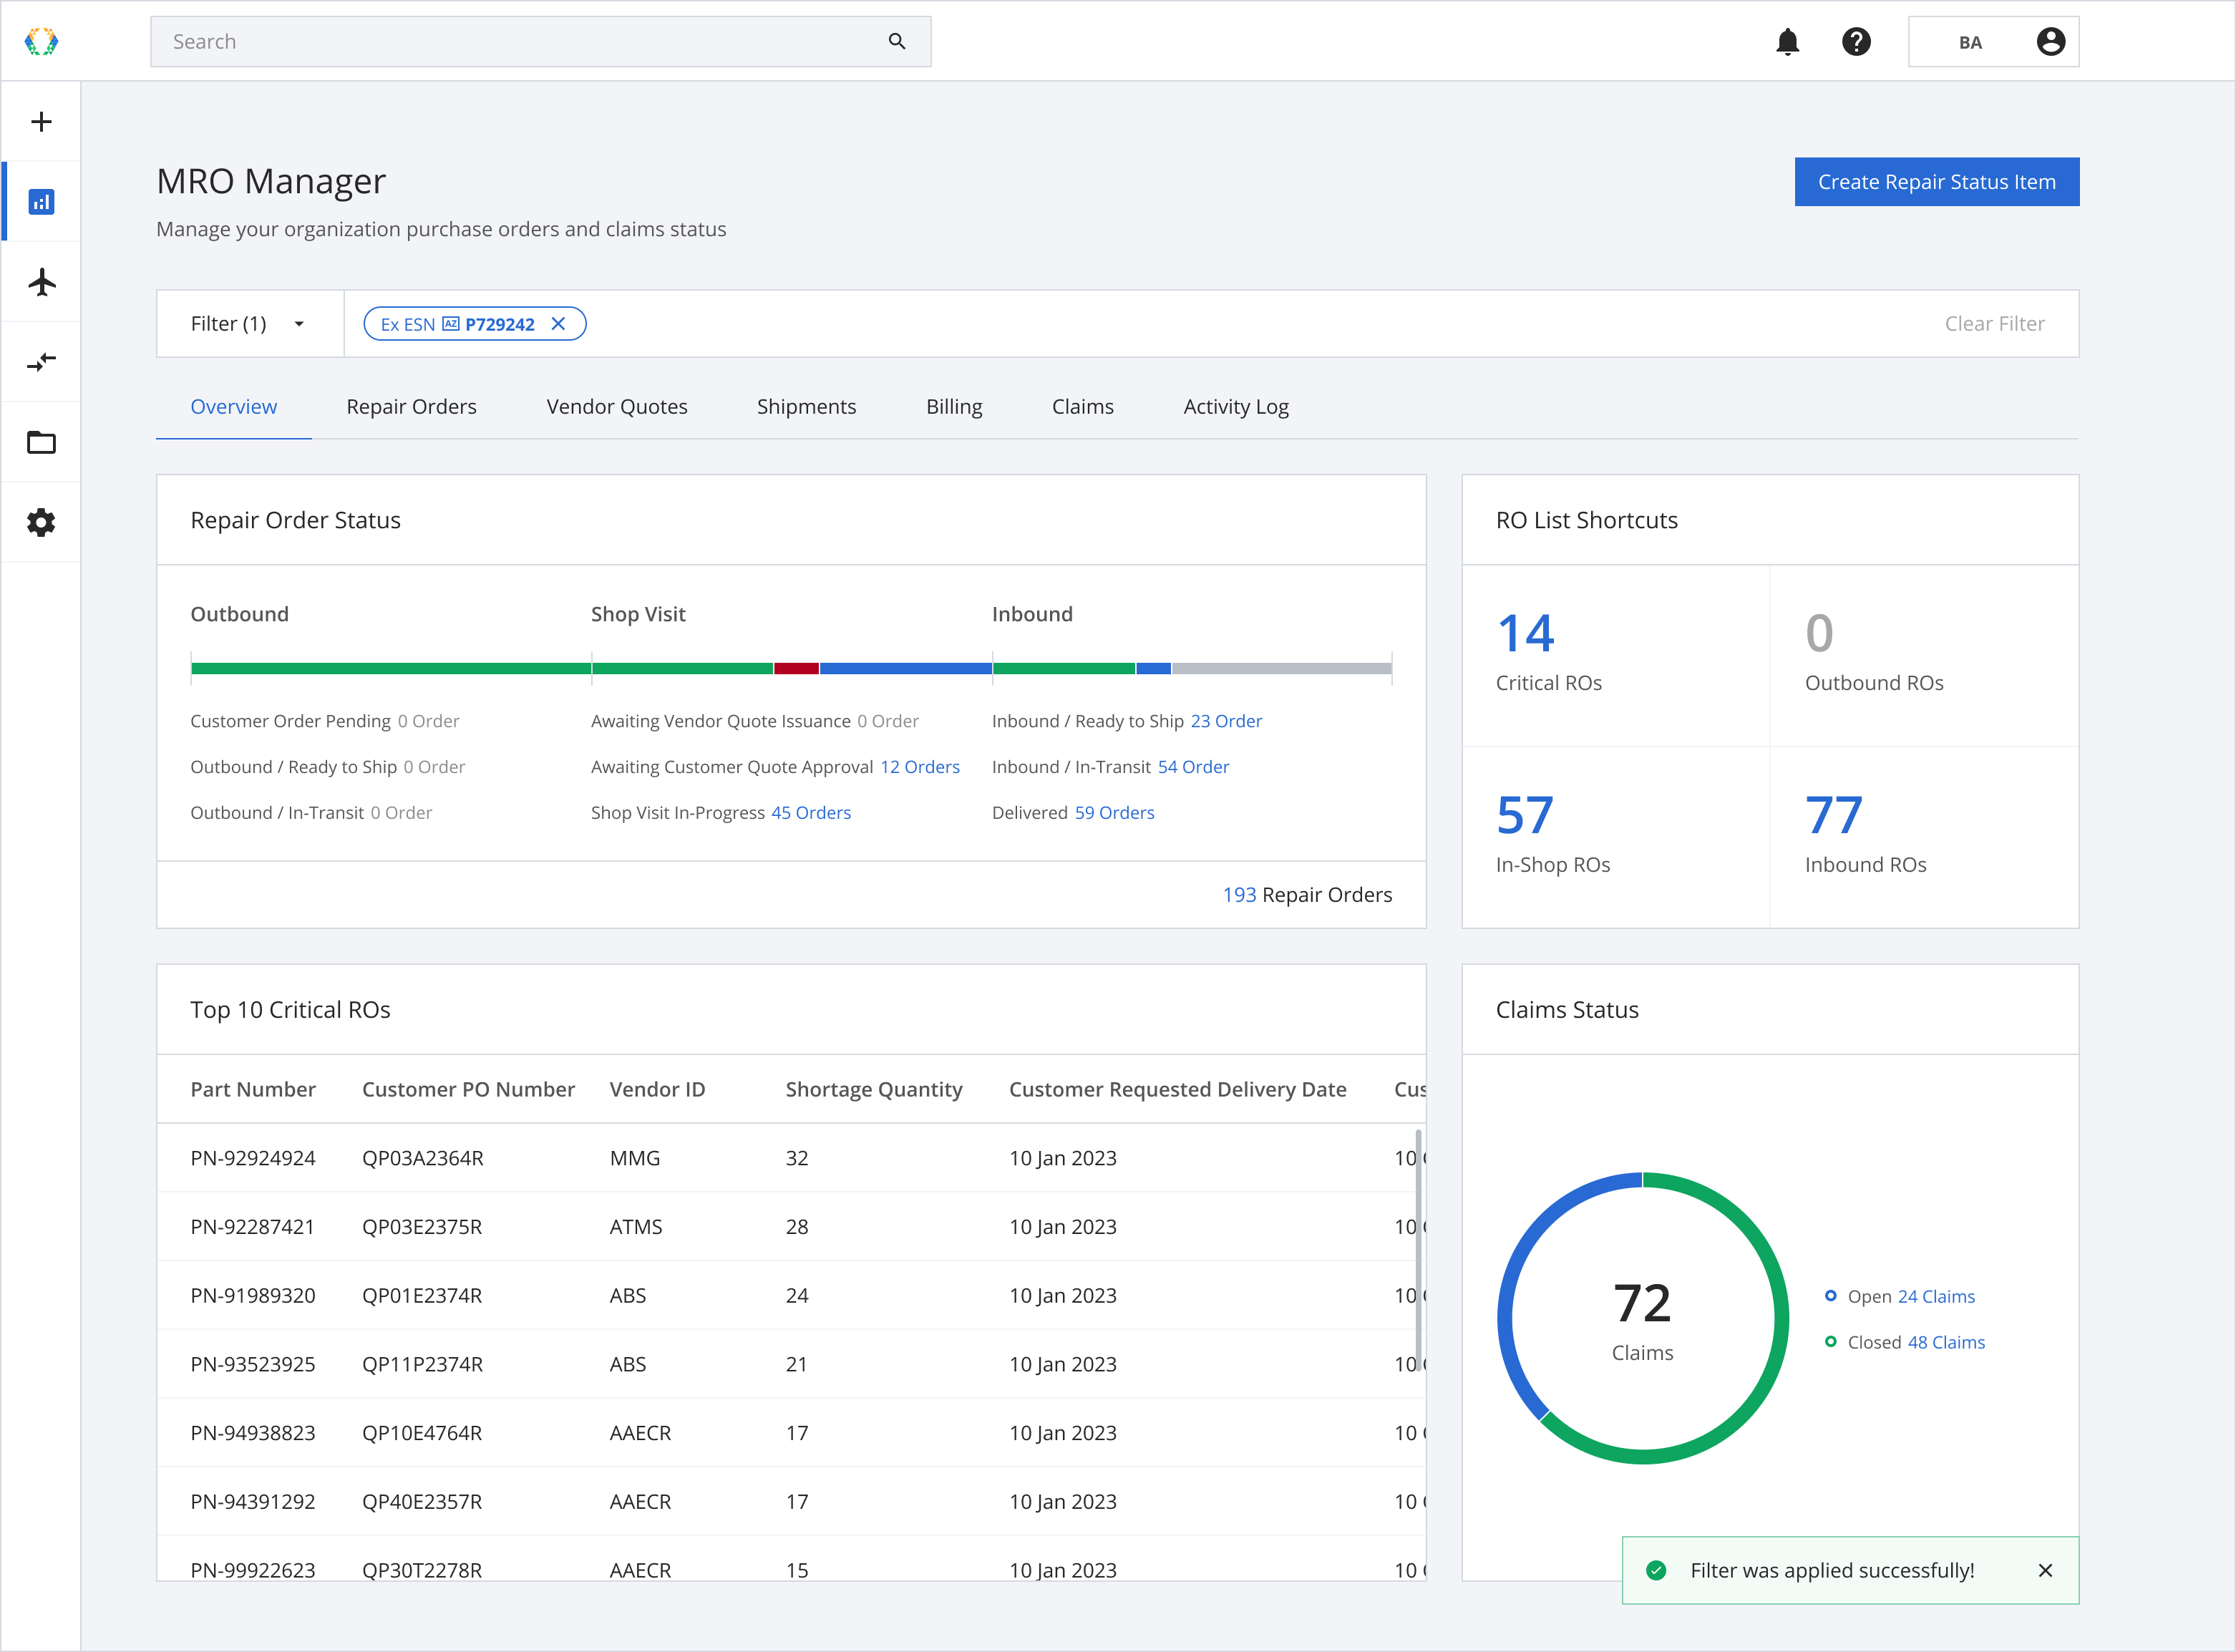
Task: Open notifications bell
Action: [x=1788, y=41]
